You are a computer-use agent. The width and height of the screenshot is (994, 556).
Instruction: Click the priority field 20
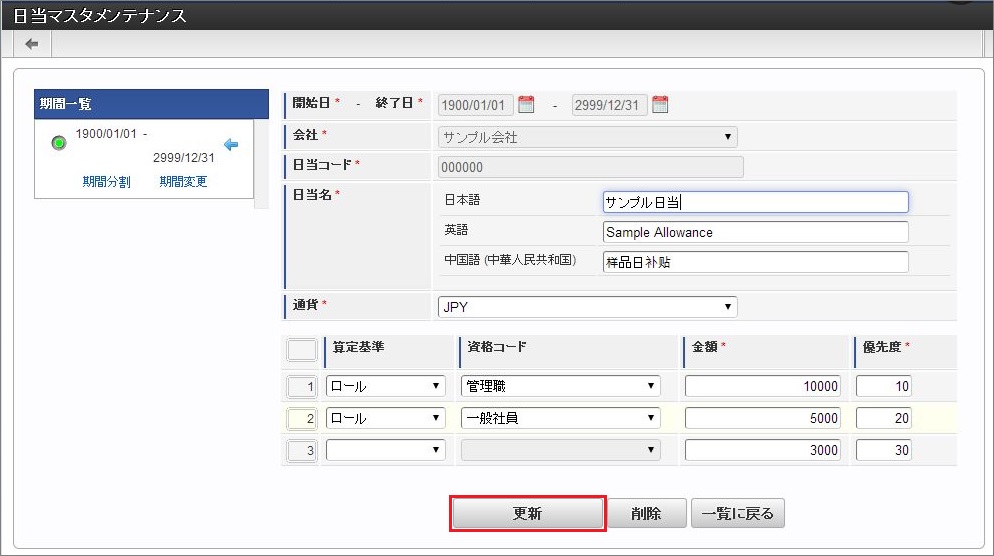[884, 418]
